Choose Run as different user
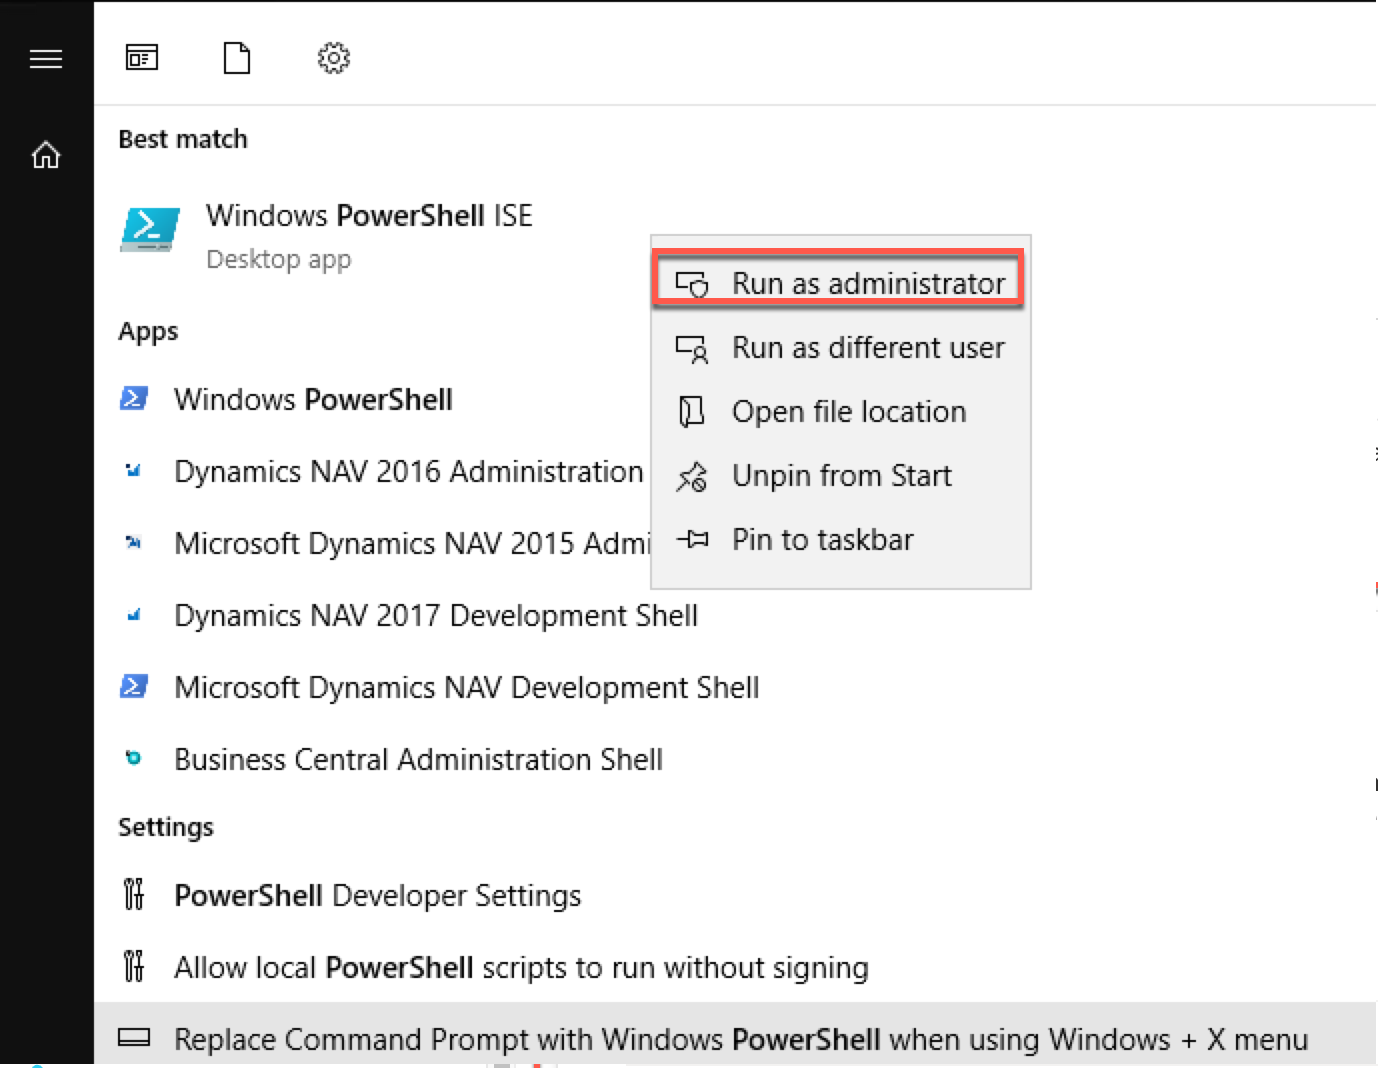 (x=840, y=348)
